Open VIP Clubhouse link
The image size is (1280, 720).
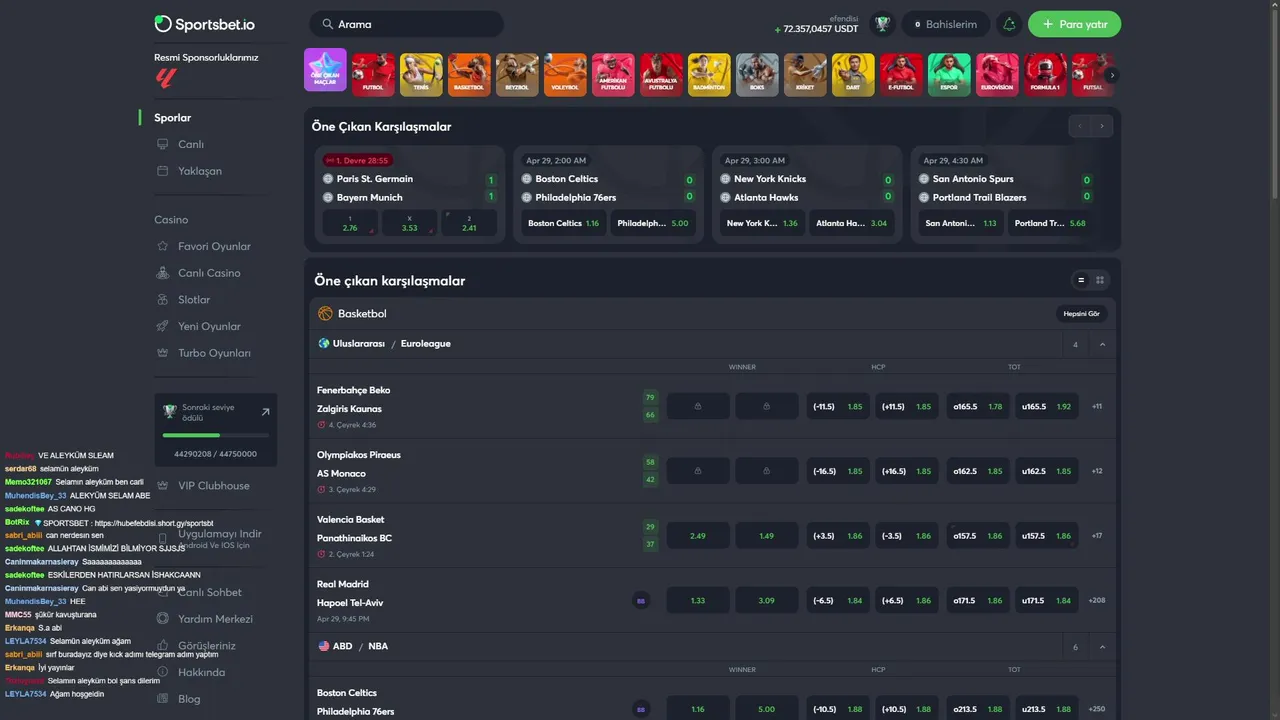[214, 486]
